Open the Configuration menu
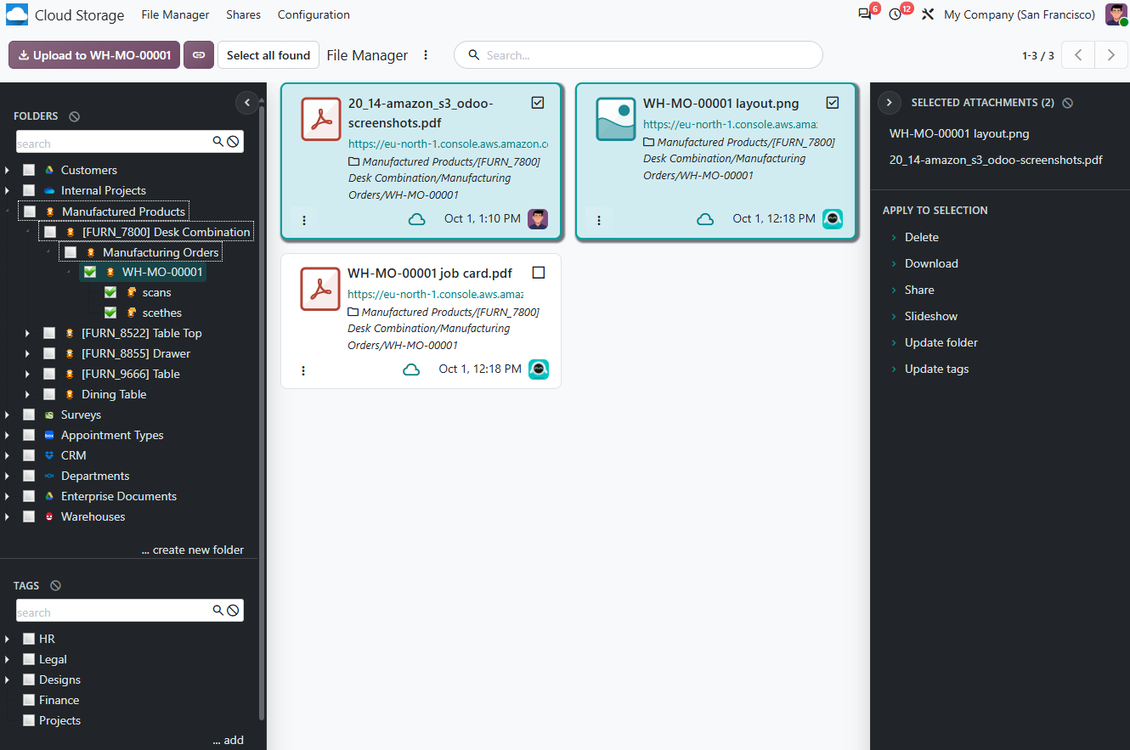Viewport: 1130px width, 750px height. (x=313, y=14)
